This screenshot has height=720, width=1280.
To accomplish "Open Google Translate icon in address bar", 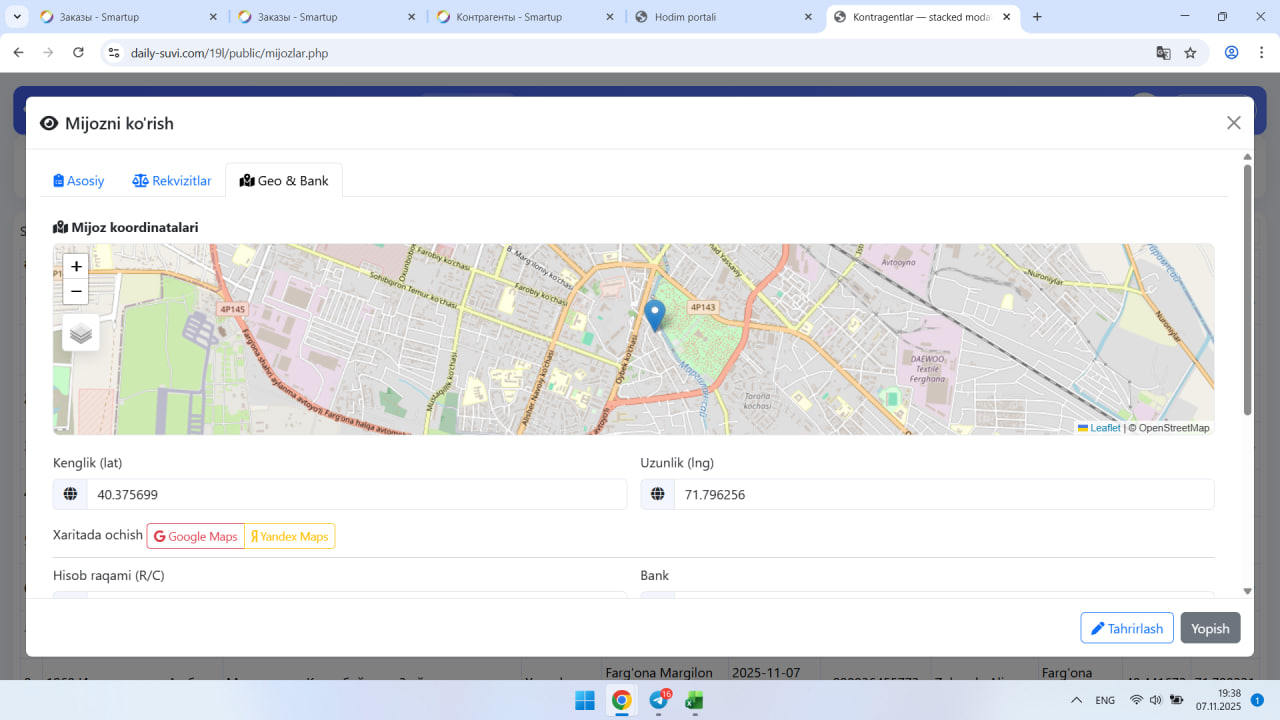I will [1163, 53].
